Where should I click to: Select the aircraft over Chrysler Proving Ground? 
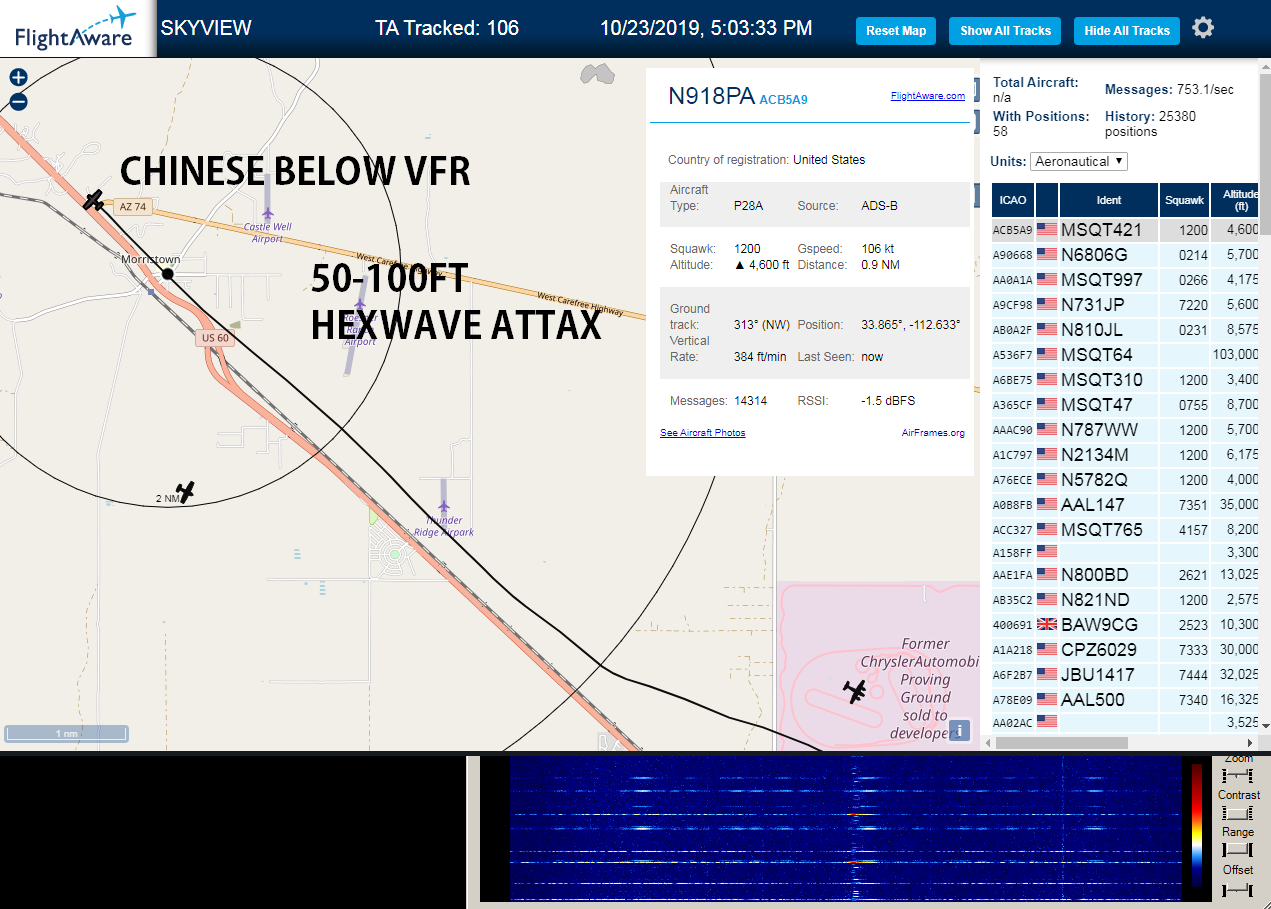pyautogui.click(x=855, y=690)
